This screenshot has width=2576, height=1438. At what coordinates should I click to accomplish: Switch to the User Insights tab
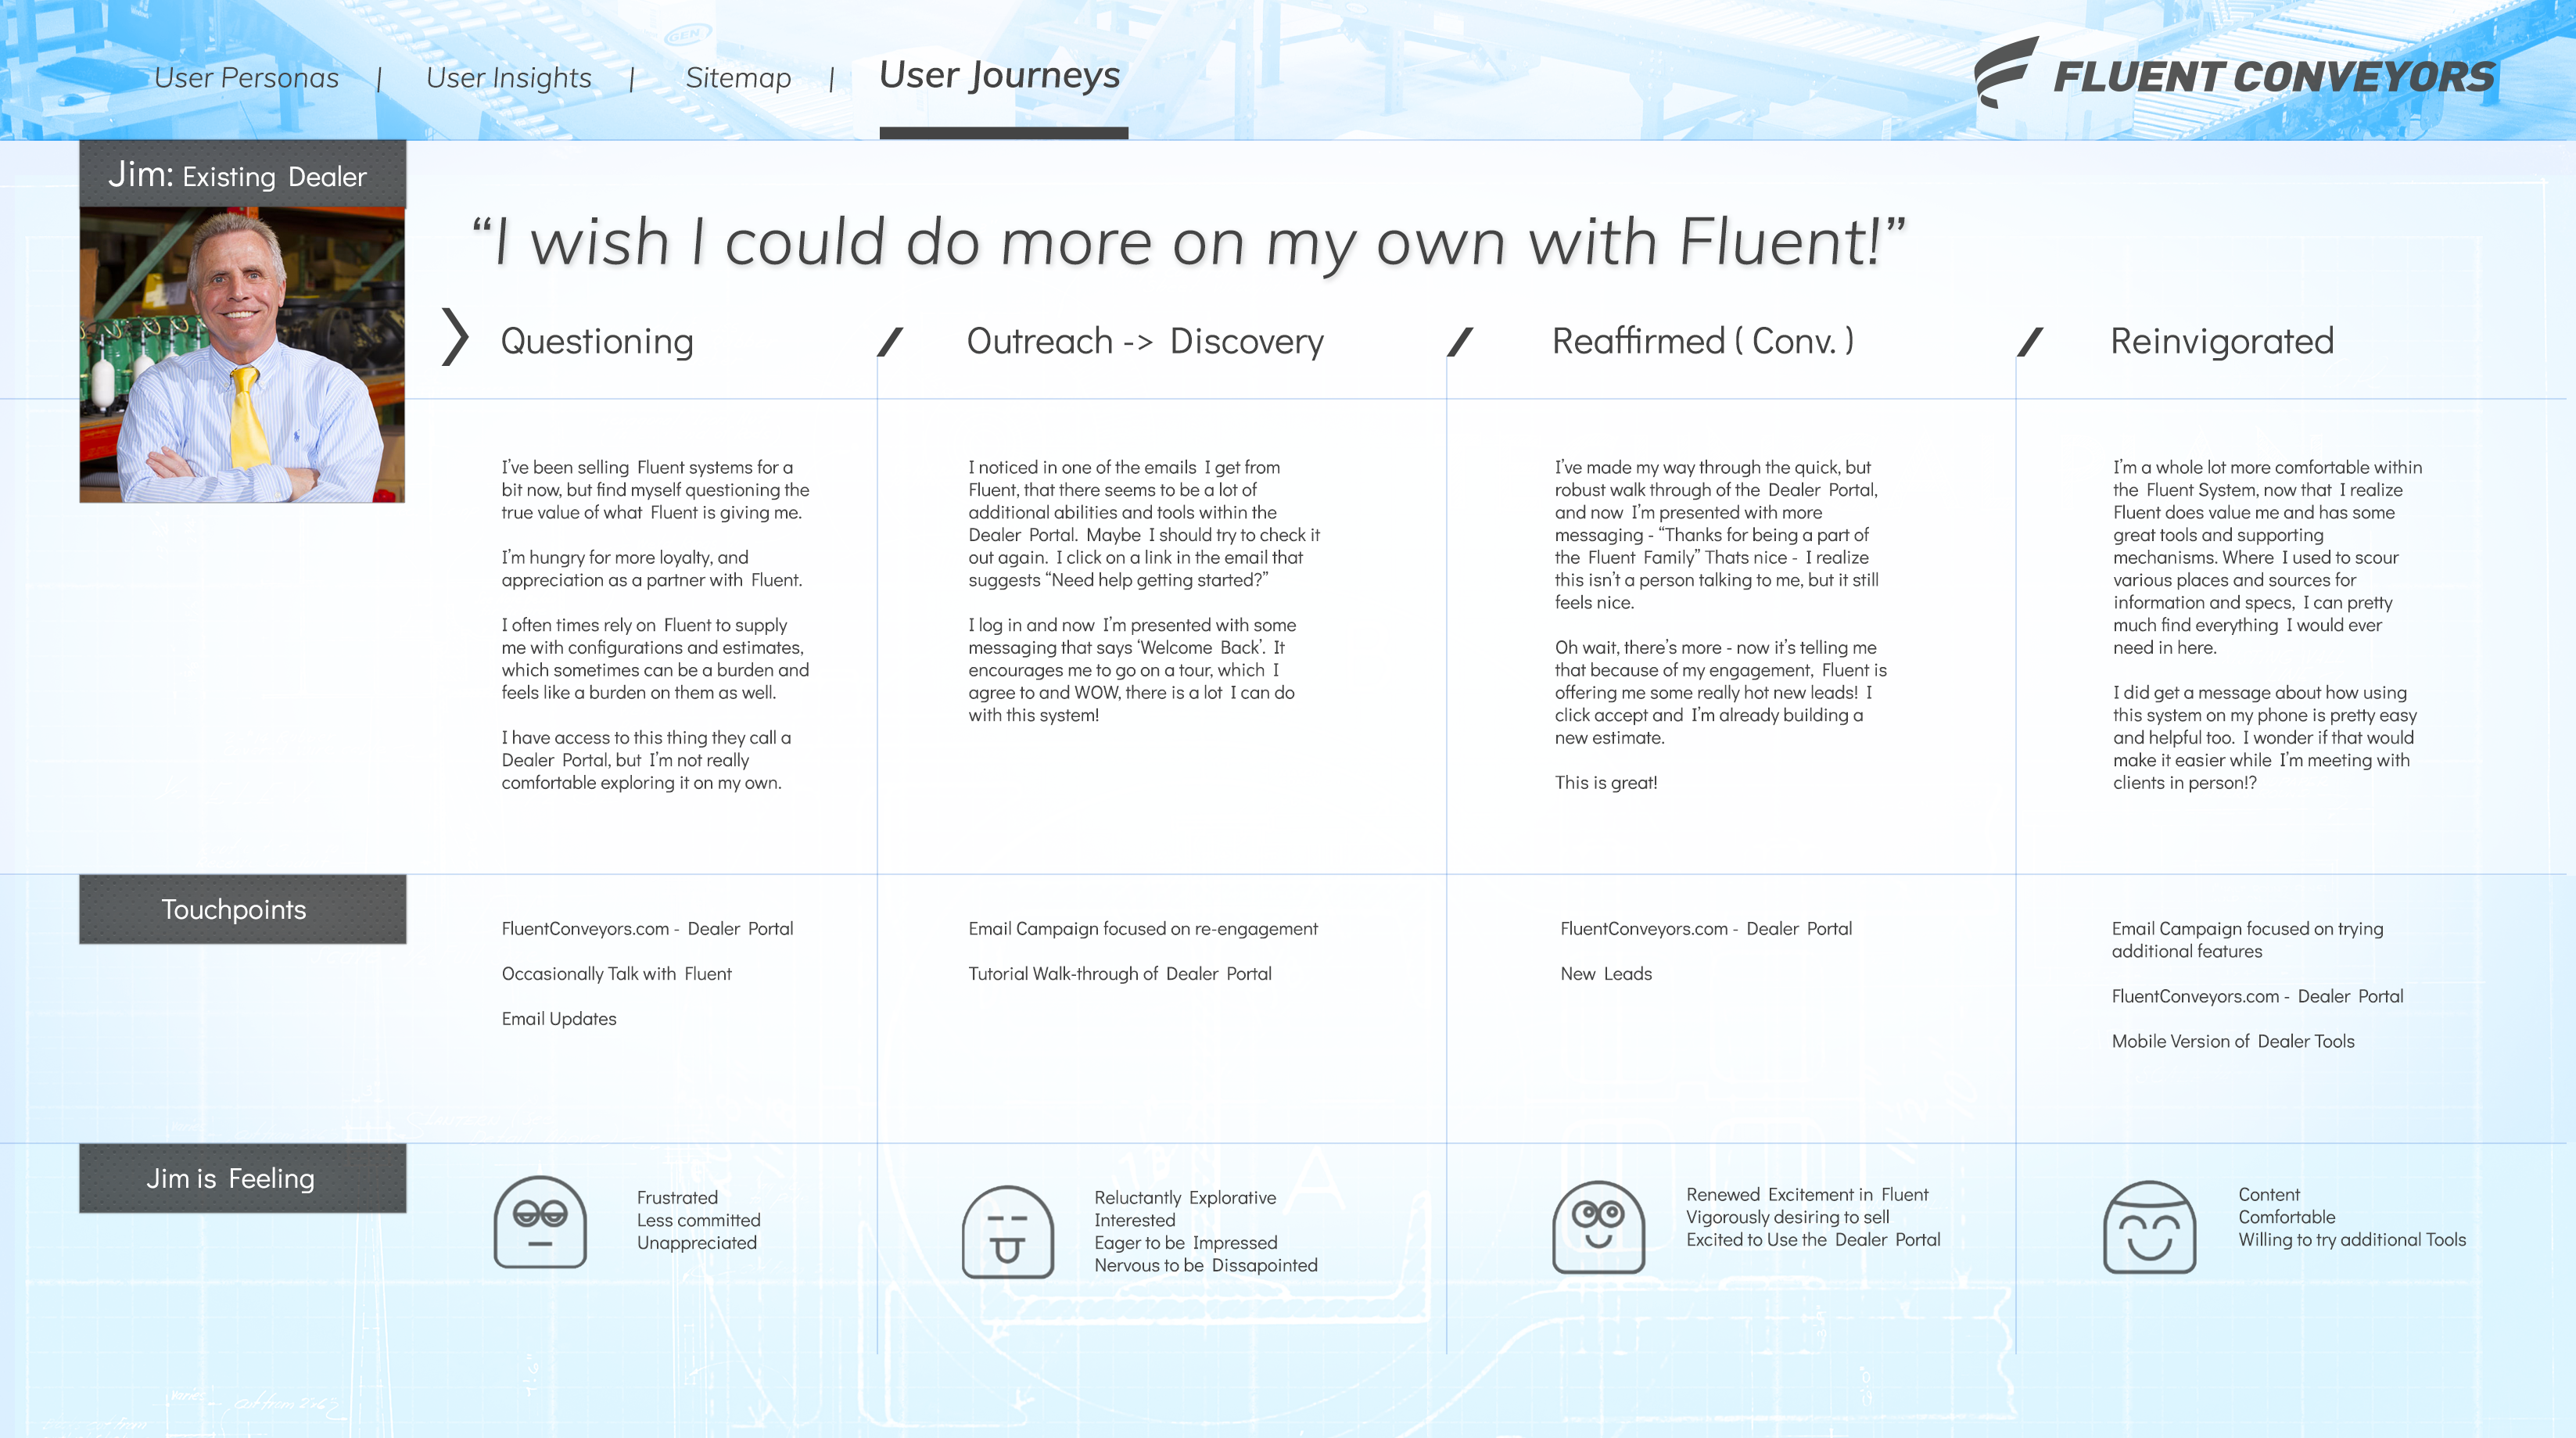coord(508,78)
